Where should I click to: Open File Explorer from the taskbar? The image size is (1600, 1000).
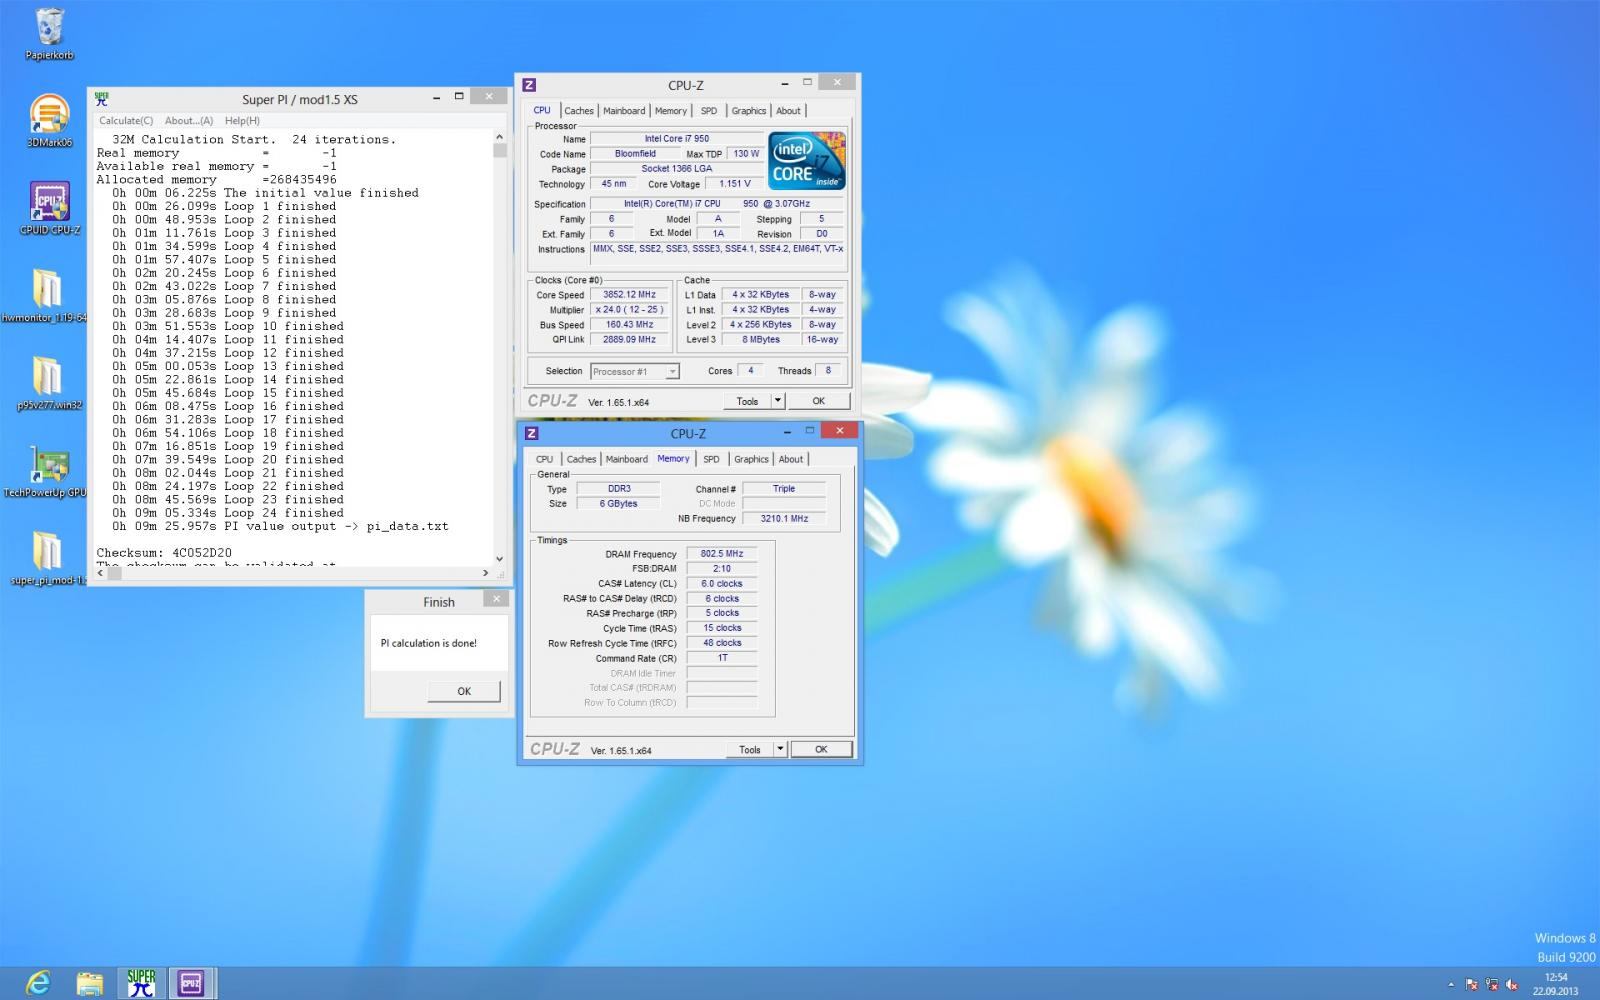[x=90, y=983]
